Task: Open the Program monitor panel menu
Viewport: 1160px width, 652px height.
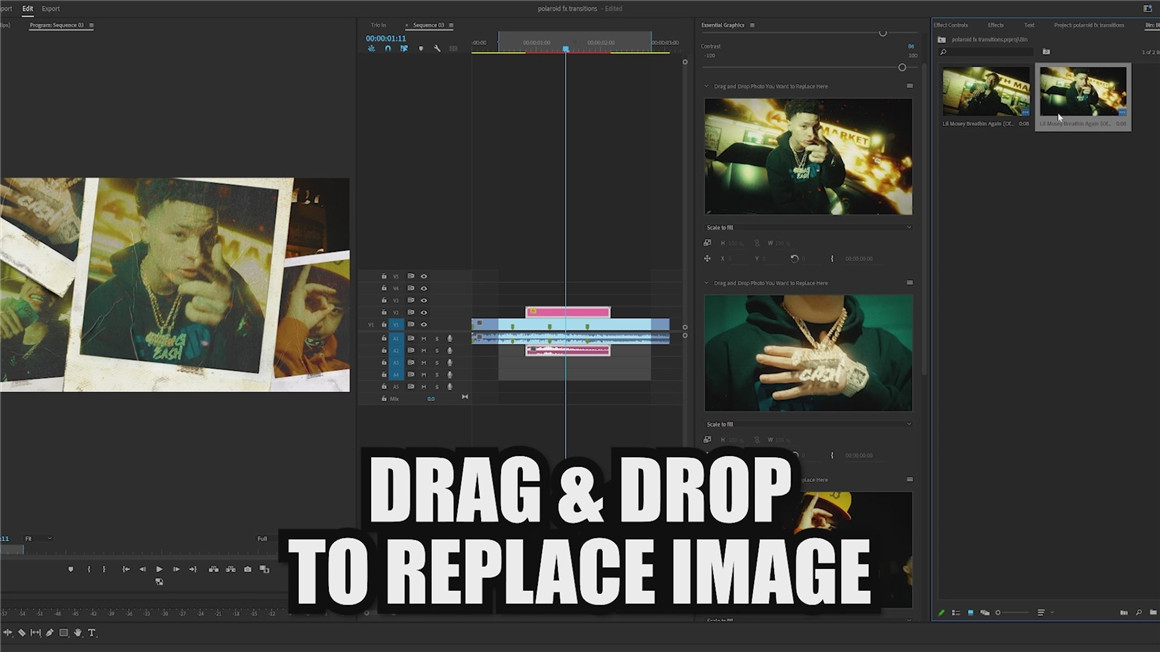Action: point(92,25)
